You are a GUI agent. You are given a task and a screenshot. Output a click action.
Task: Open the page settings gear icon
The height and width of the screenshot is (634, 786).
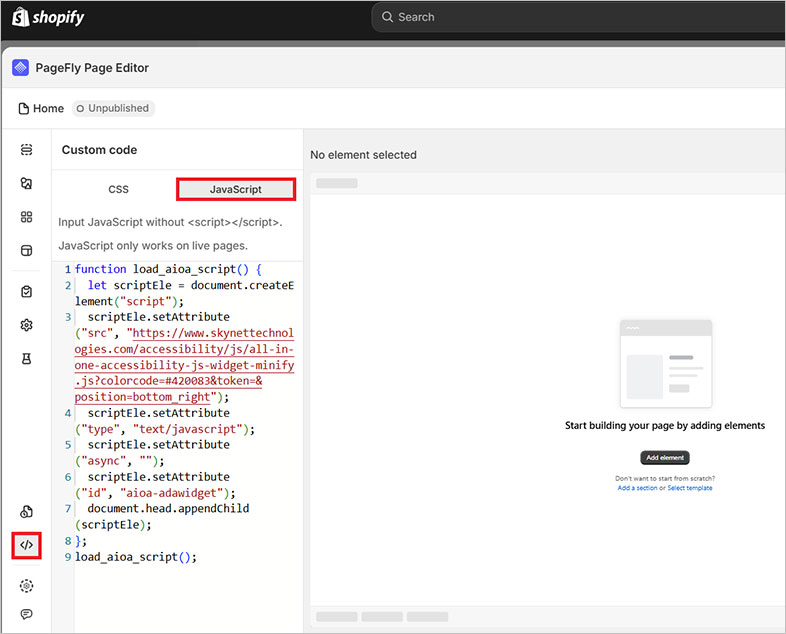tap(27, 325)
